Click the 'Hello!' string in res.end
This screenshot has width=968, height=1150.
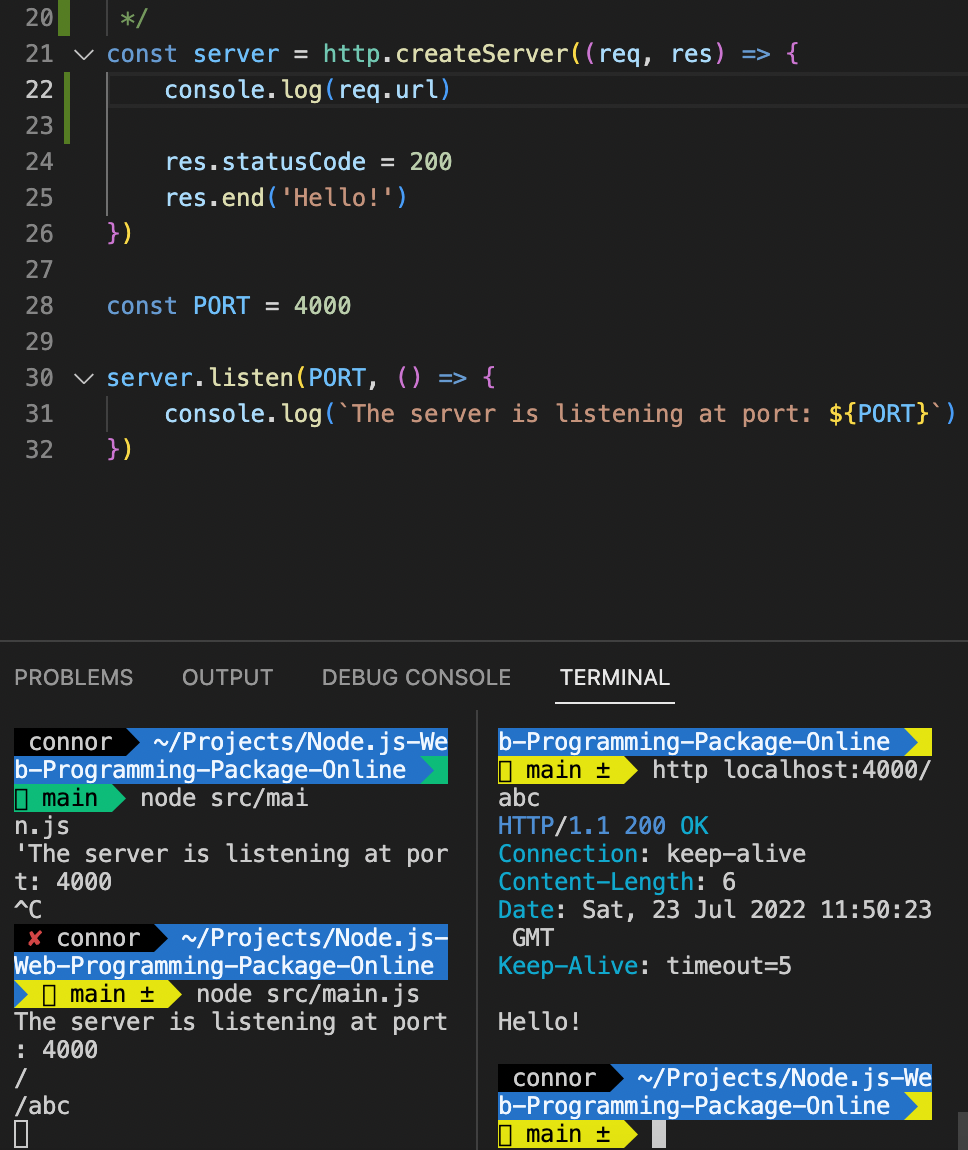pyautogui.click(x=337, y=198)
